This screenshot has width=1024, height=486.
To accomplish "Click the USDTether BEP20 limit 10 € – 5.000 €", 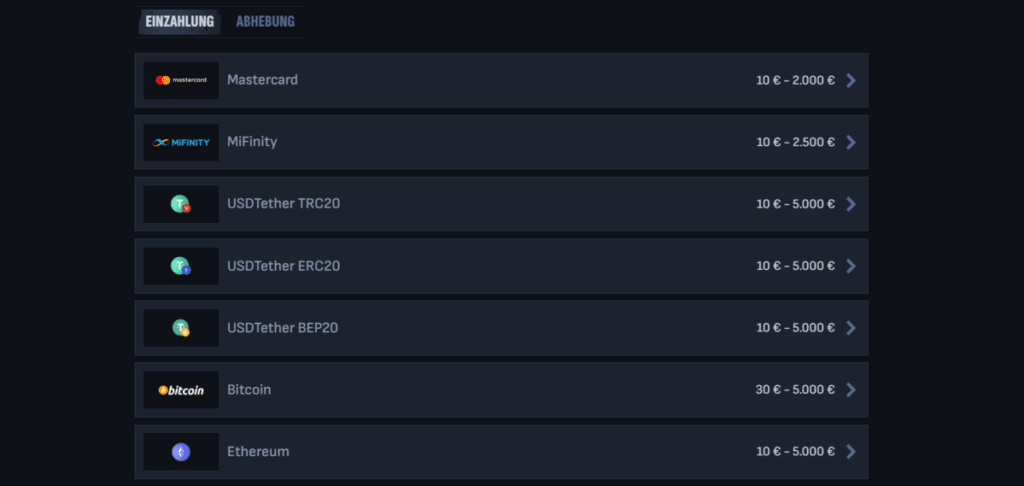I will click(x=795, y=328).
